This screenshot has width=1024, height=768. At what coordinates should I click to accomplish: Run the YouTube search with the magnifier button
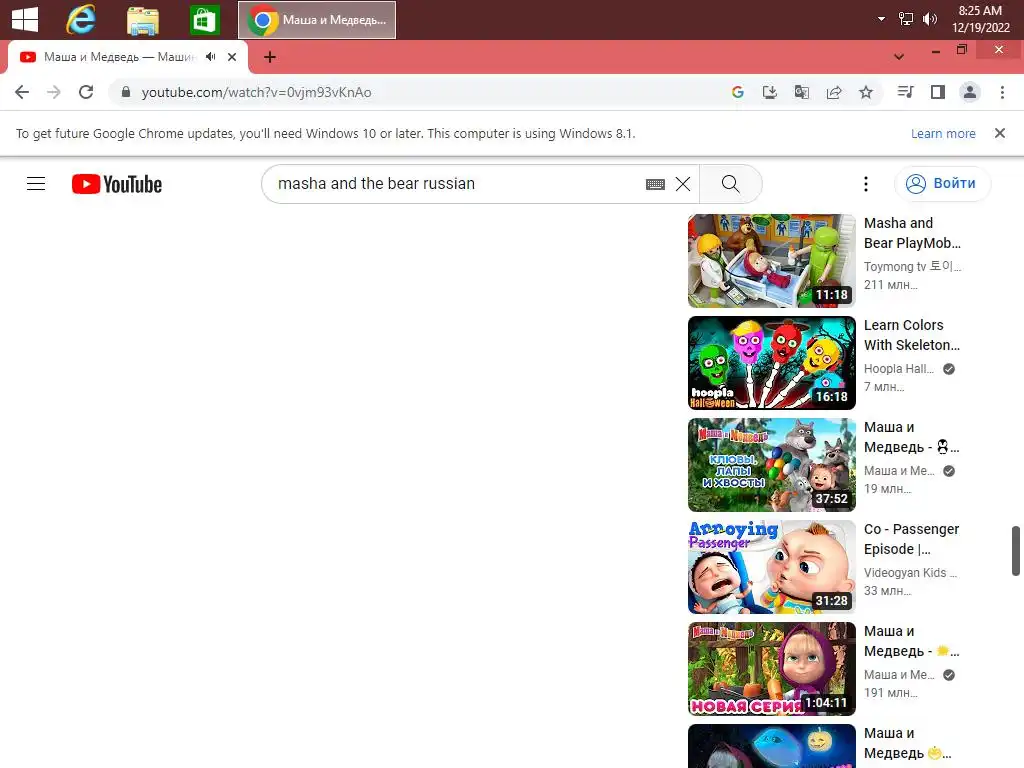[731, 184]
